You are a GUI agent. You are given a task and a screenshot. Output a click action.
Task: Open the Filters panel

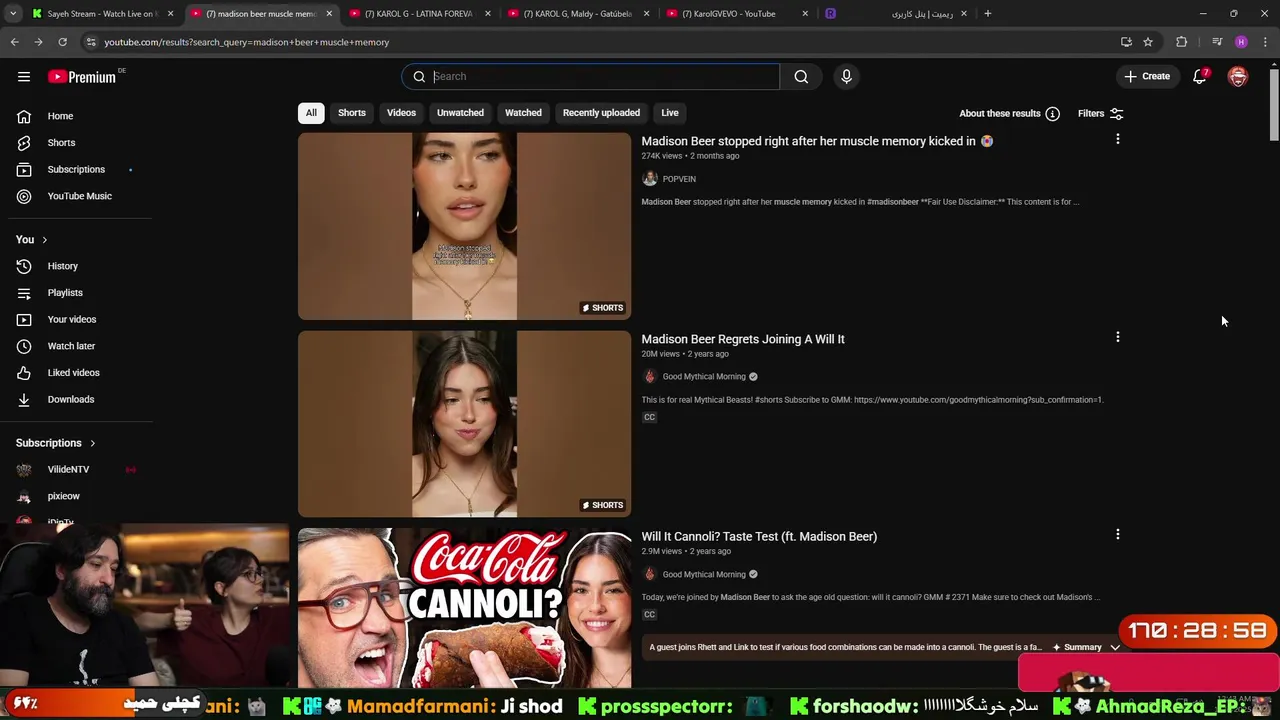pos(1100,114)
